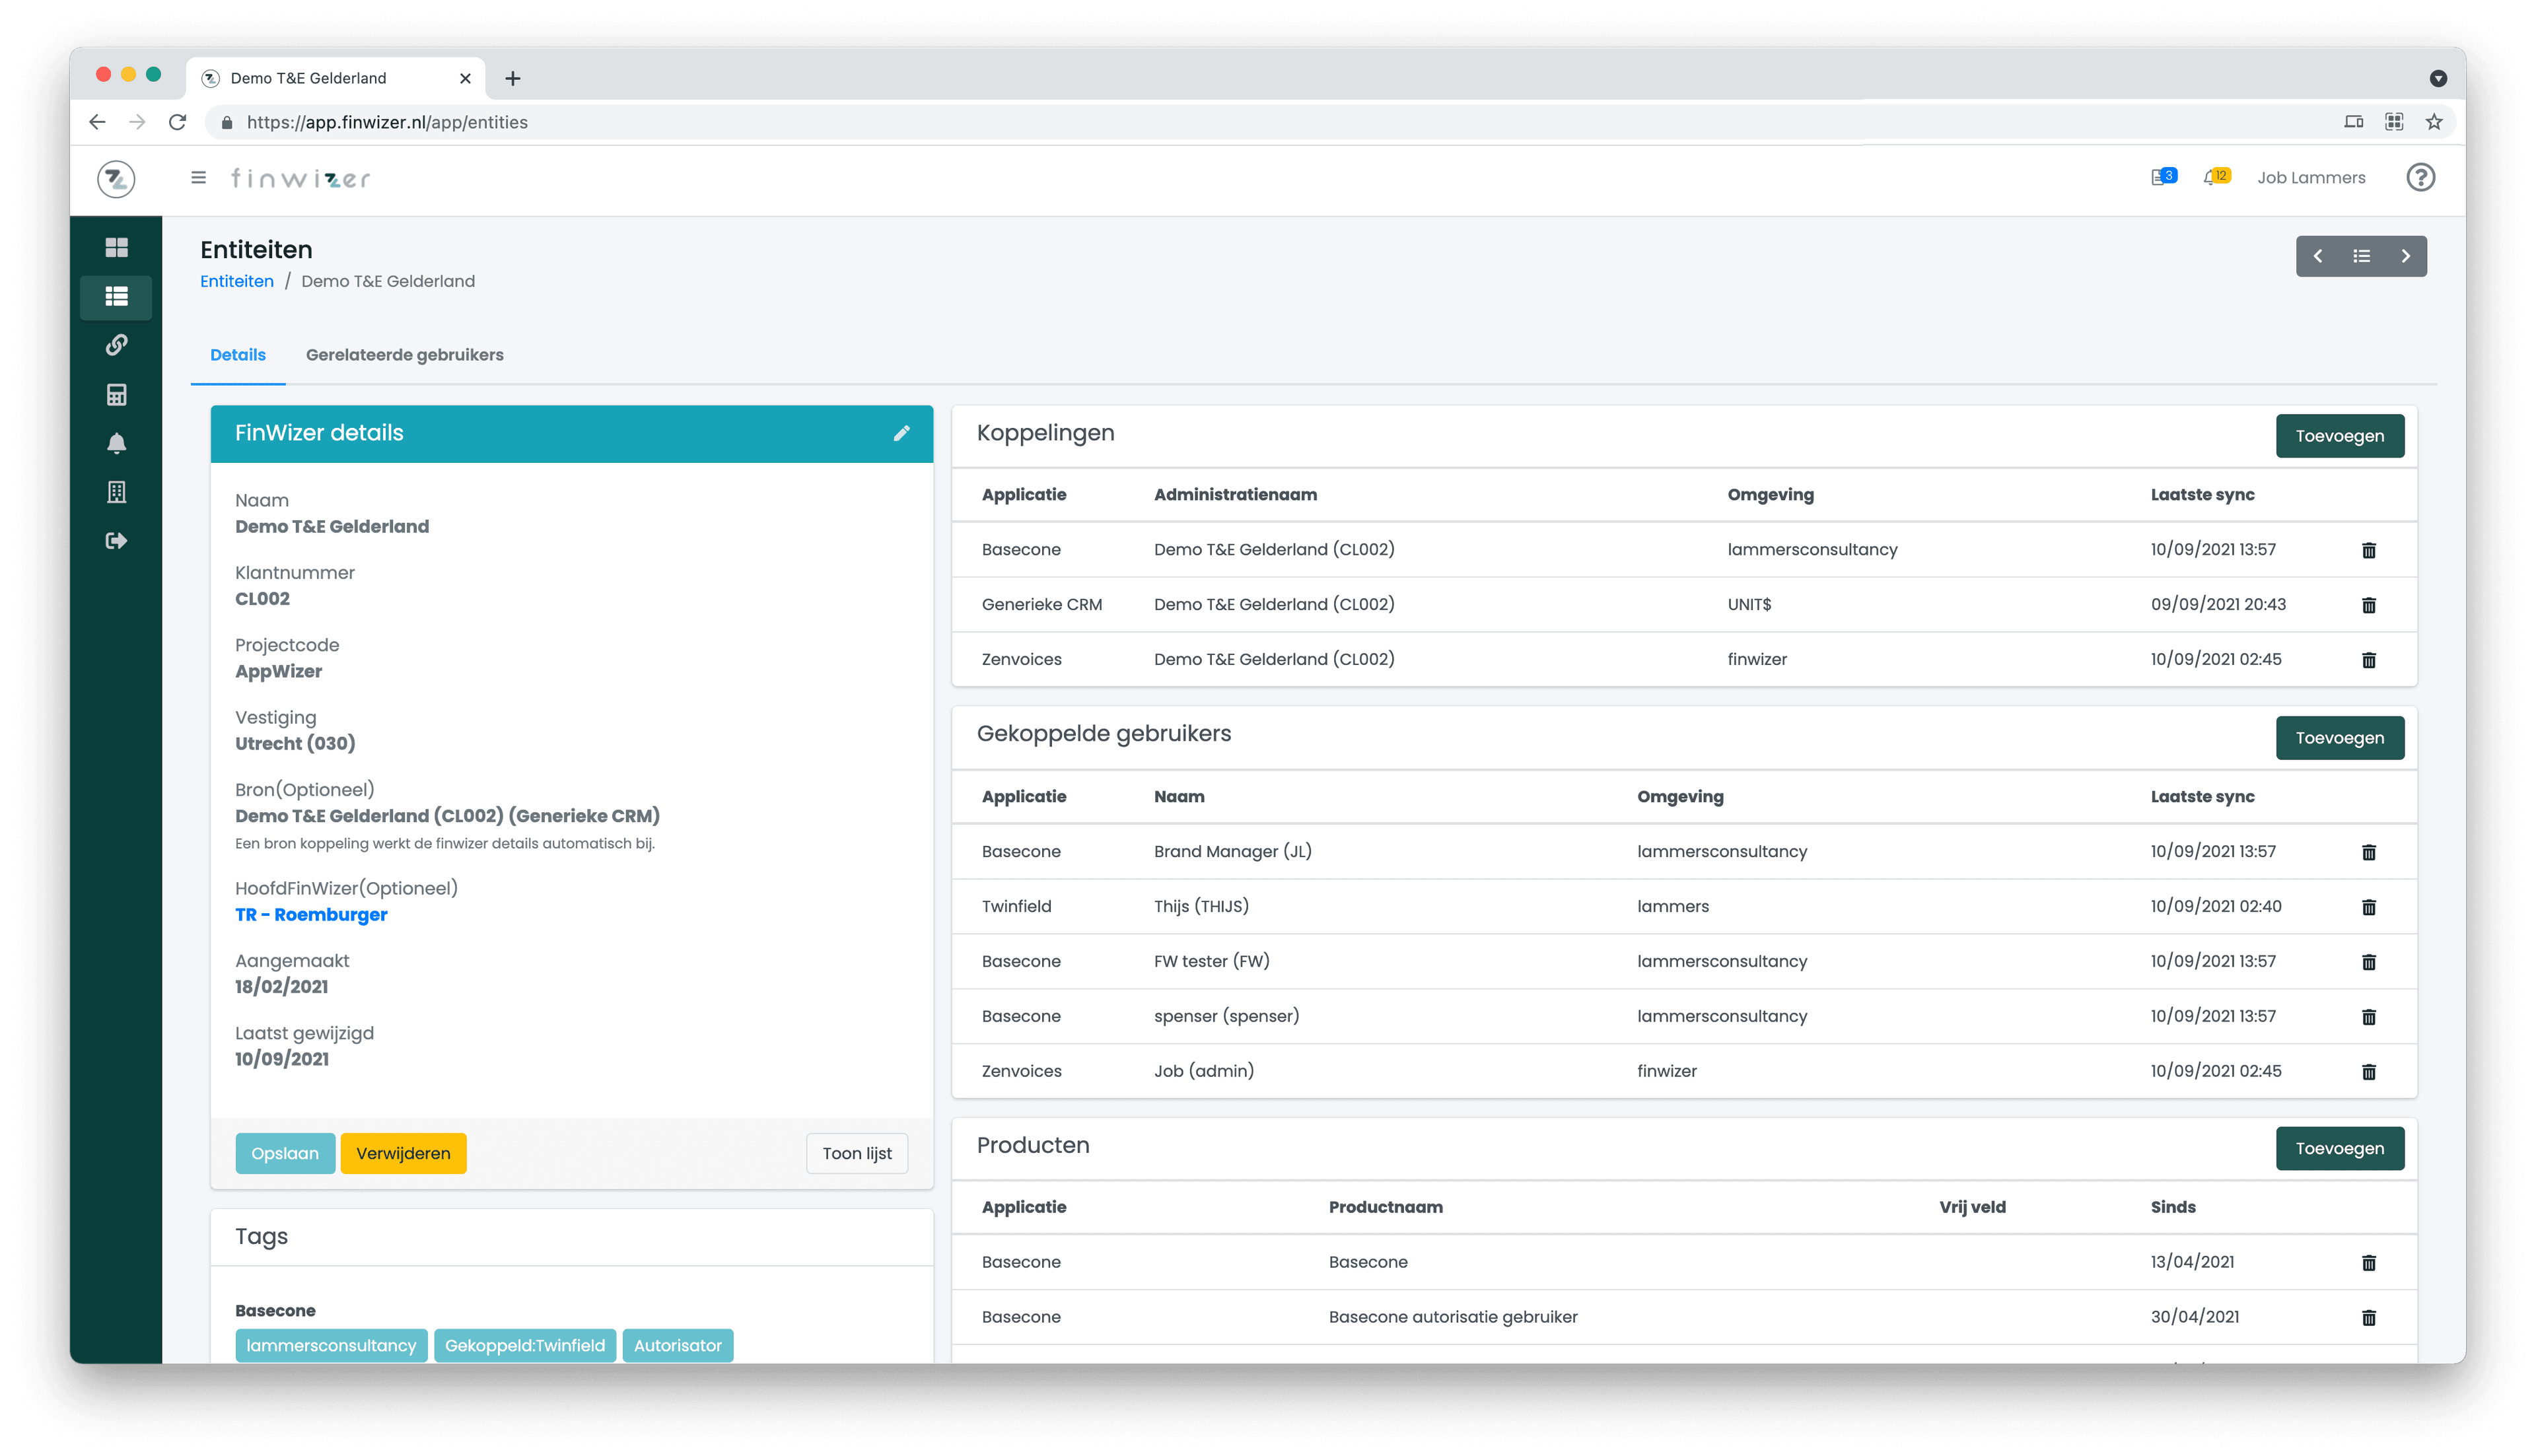Switch to Gerelateerde gebruikers tab
This screenshot has width=2536, height=1456.
tap(404, 355)
